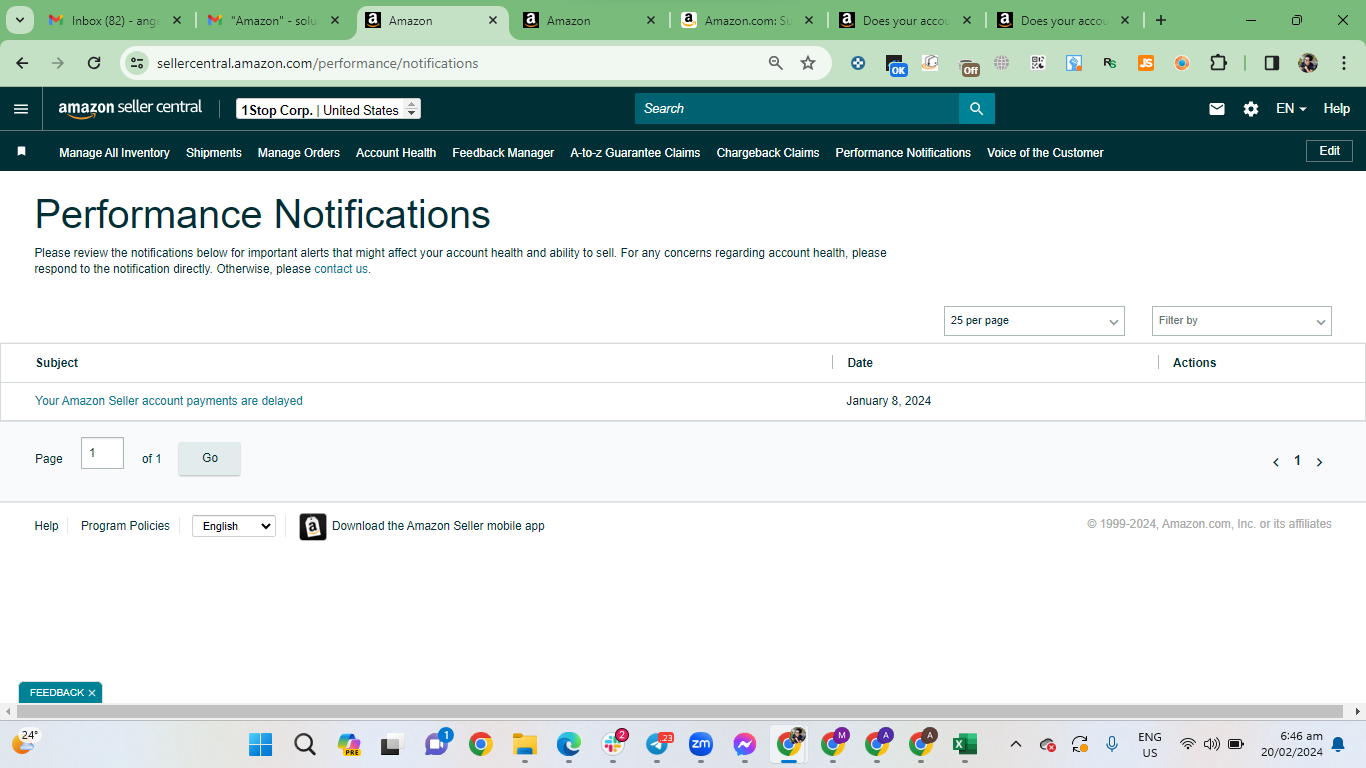Click the extension icon with the Off badge
Viewport: 1366px width, 768px height.
pyautogui.click(x=968, y=65)
